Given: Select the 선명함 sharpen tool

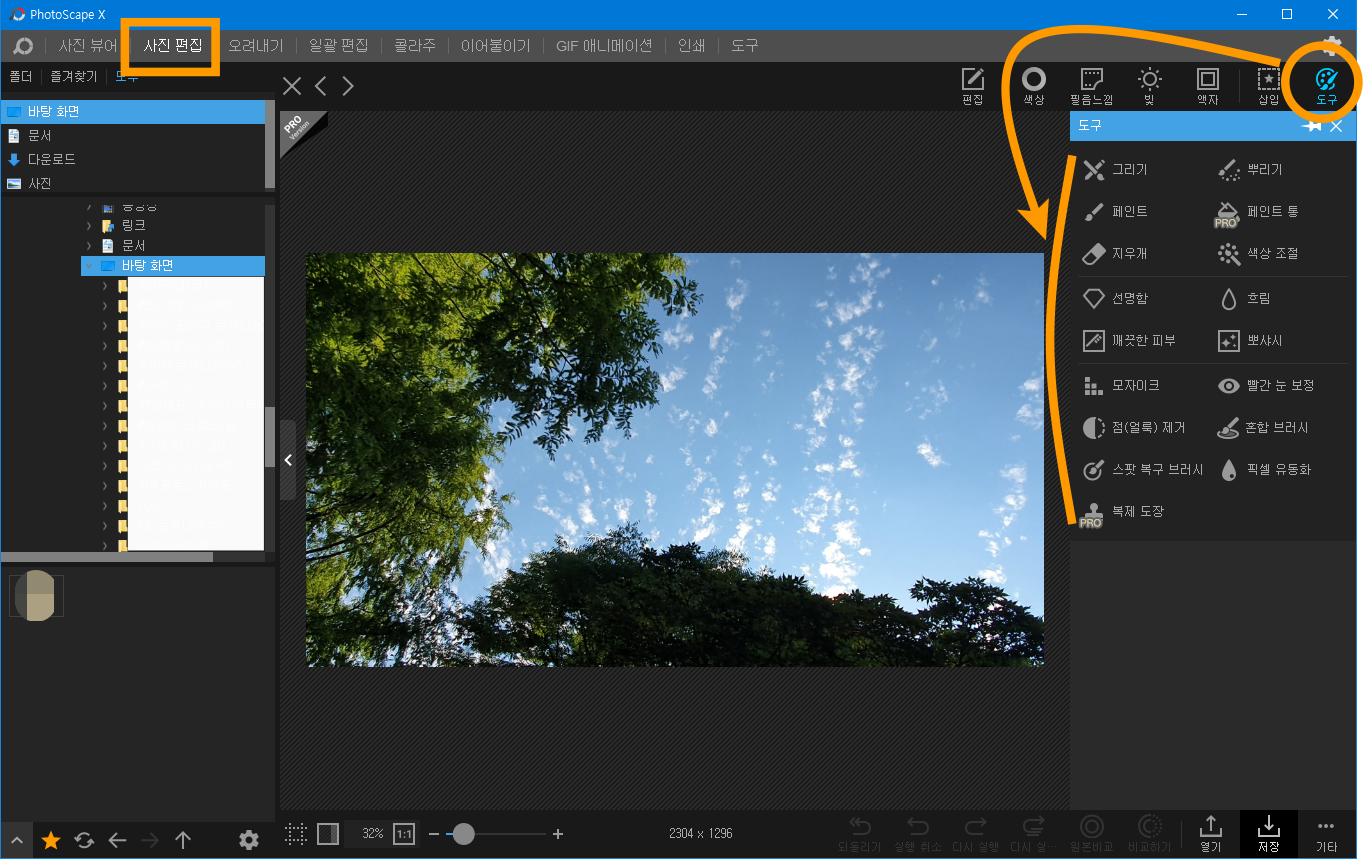Looking at the screenshot, I should [1116, 299].
